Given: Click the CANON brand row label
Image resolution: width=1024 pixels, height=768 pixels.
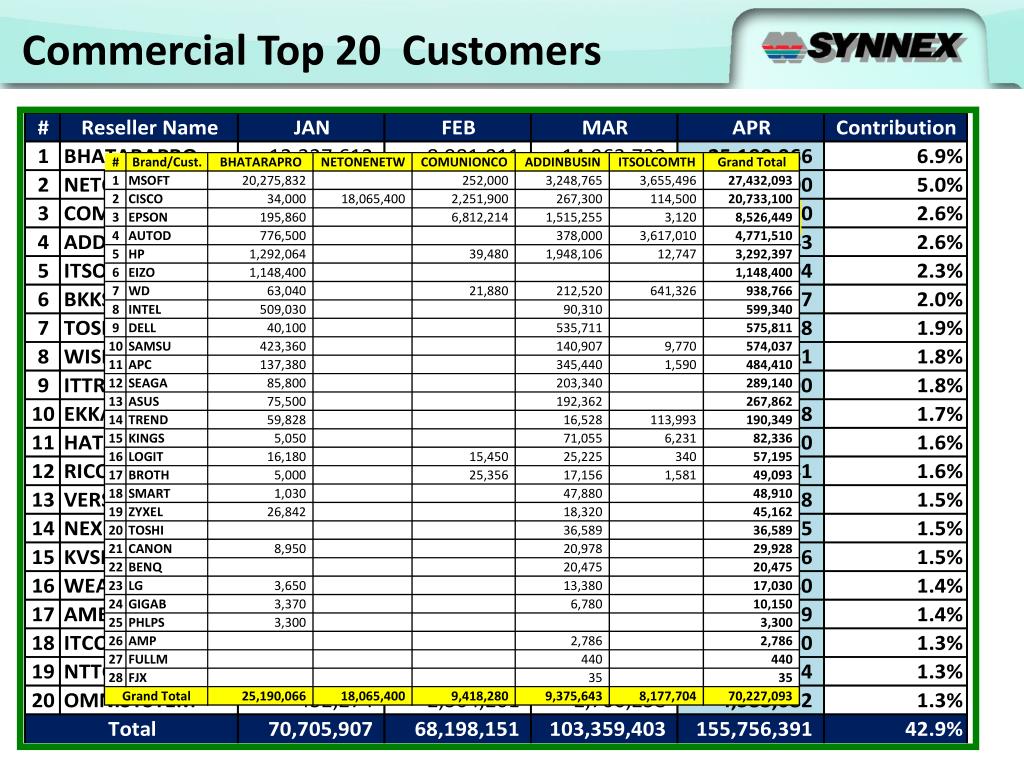Looking at the screenshot, I should (150, 549).
